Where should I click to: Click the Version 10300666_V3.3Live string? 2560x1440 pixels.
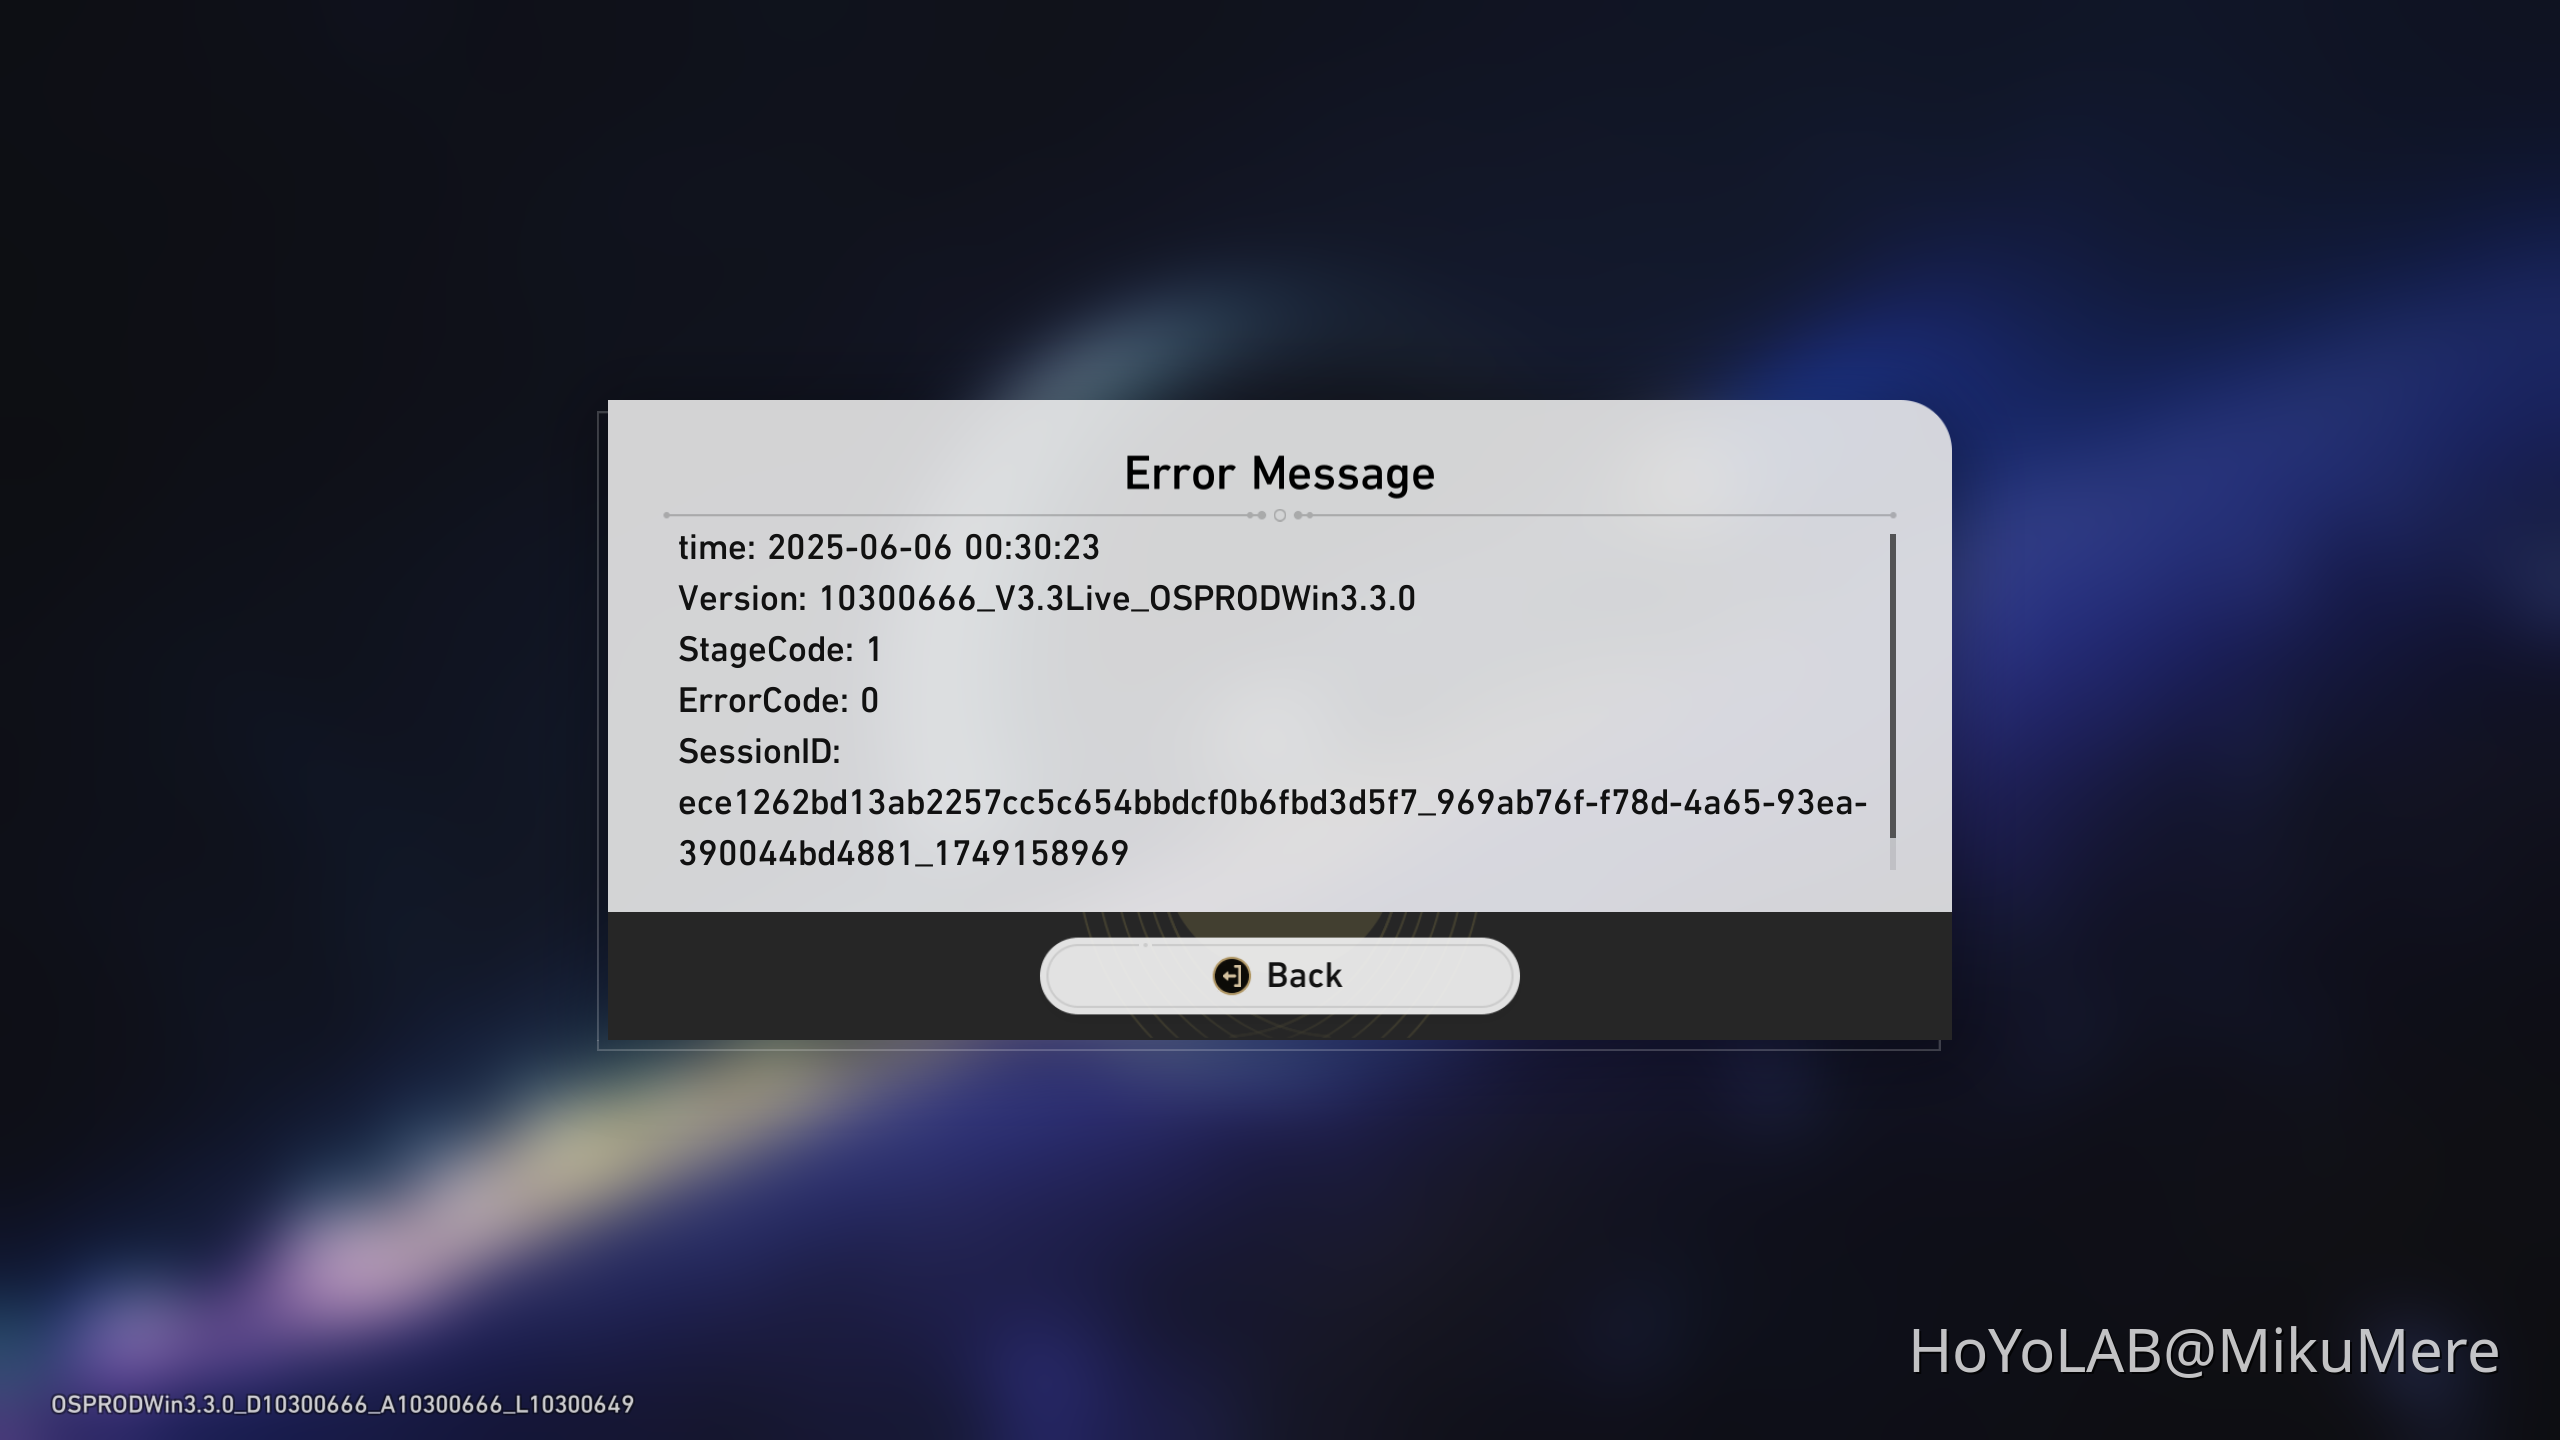tap(1117, 599)
